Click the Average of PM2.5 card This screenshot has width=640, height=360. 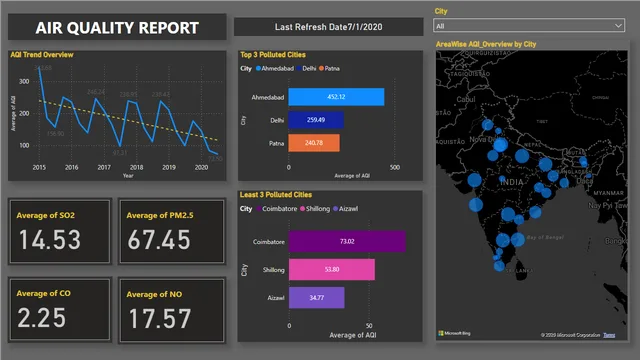[x=172, y=231]
